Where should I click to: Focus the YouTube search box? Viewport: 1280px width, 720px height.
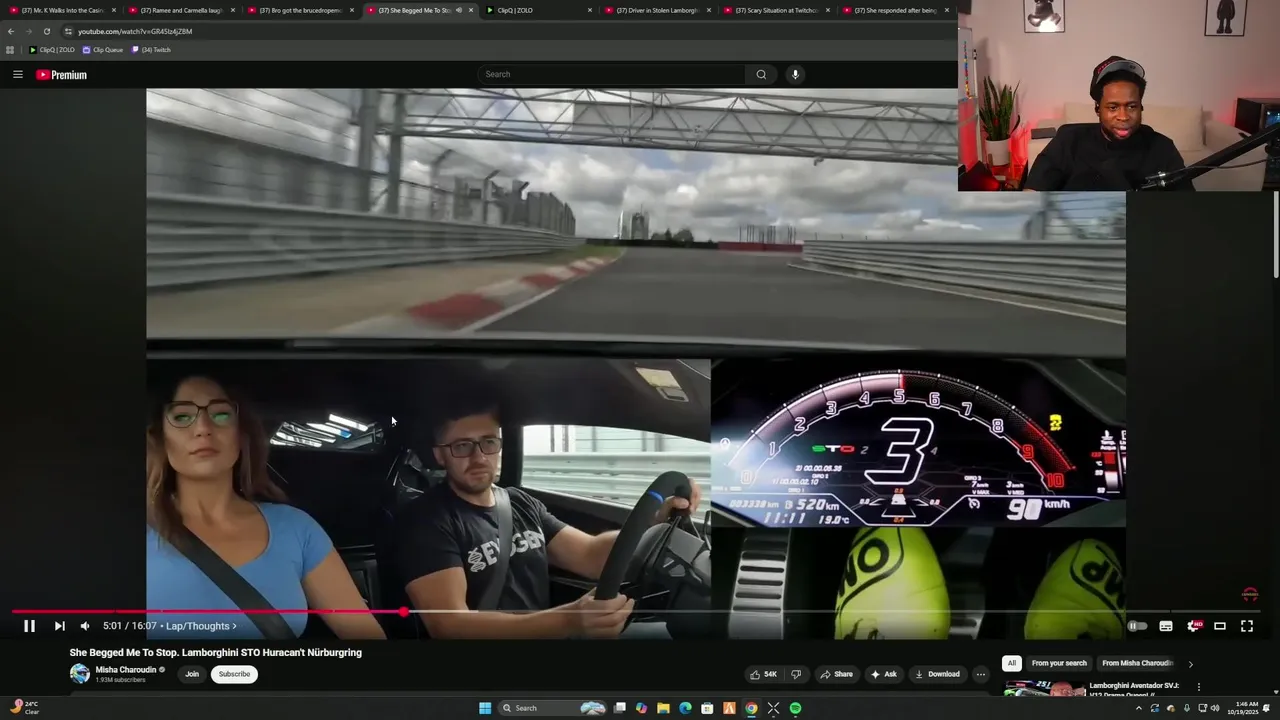click(611, 74)
